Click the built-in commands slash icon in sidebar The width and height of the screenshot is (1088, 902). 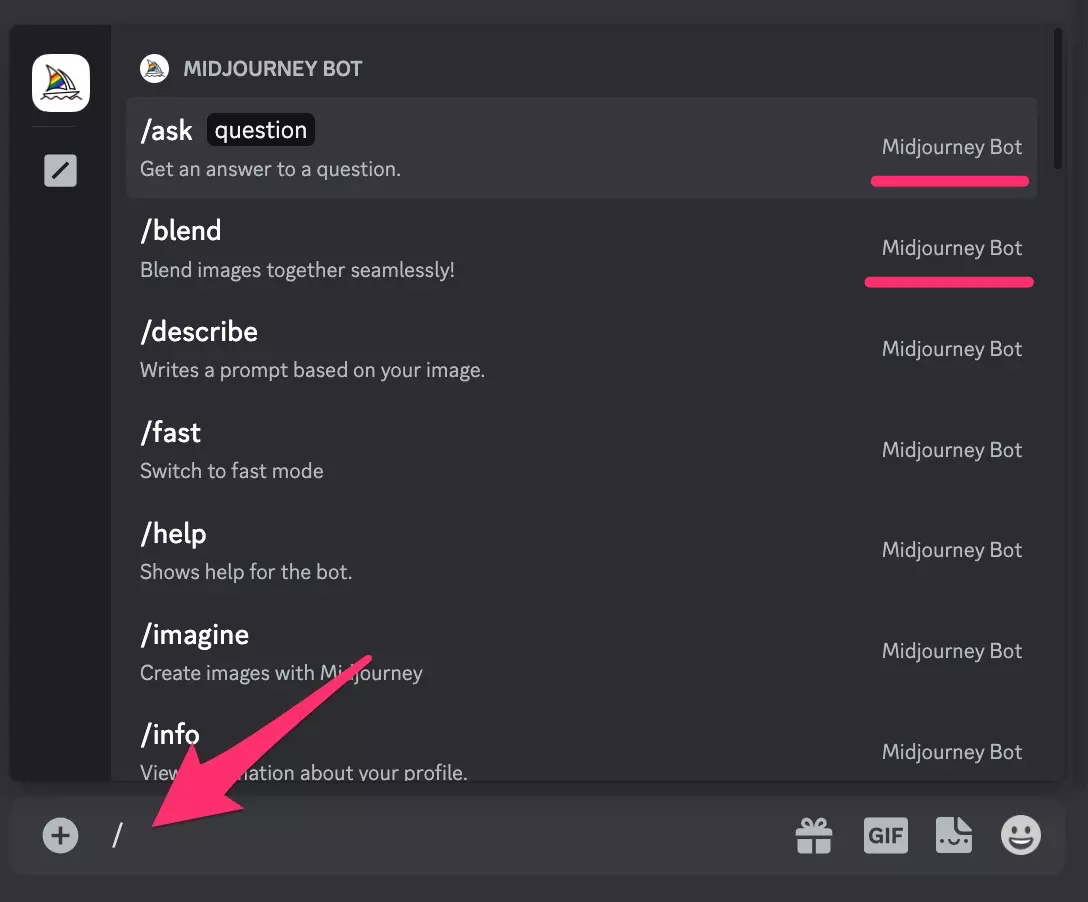(x=60, y=170)
